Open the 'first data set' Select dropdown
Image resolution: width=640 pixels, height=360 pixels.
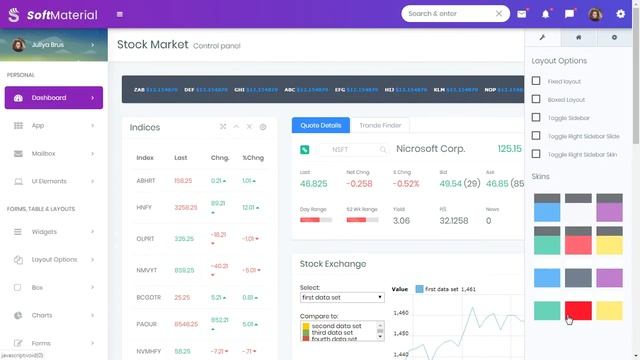click(342, 298)
